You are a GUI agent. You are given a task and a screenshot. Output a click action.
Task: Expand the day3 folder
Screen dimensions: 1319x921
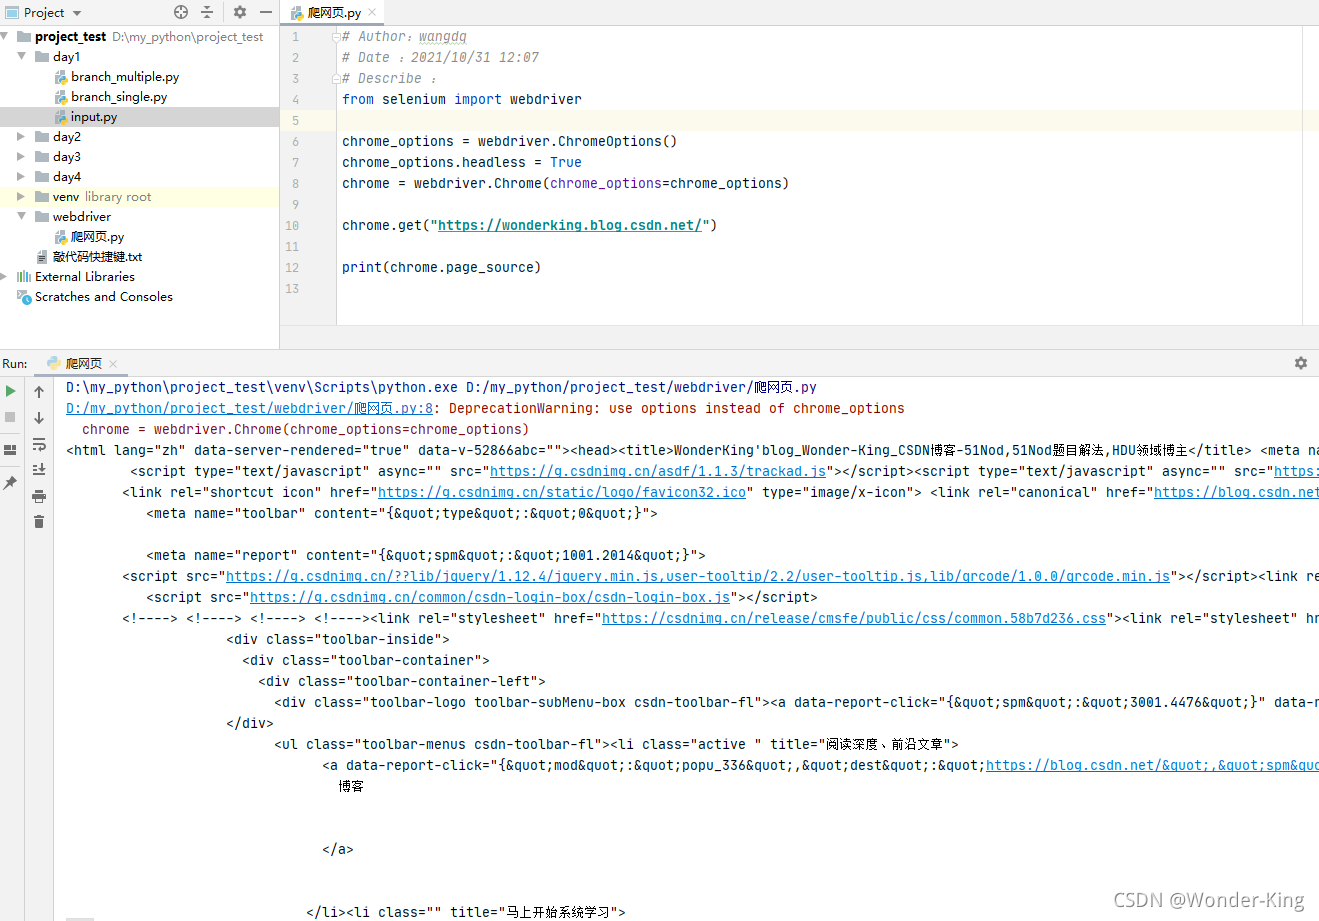[22, 157]
